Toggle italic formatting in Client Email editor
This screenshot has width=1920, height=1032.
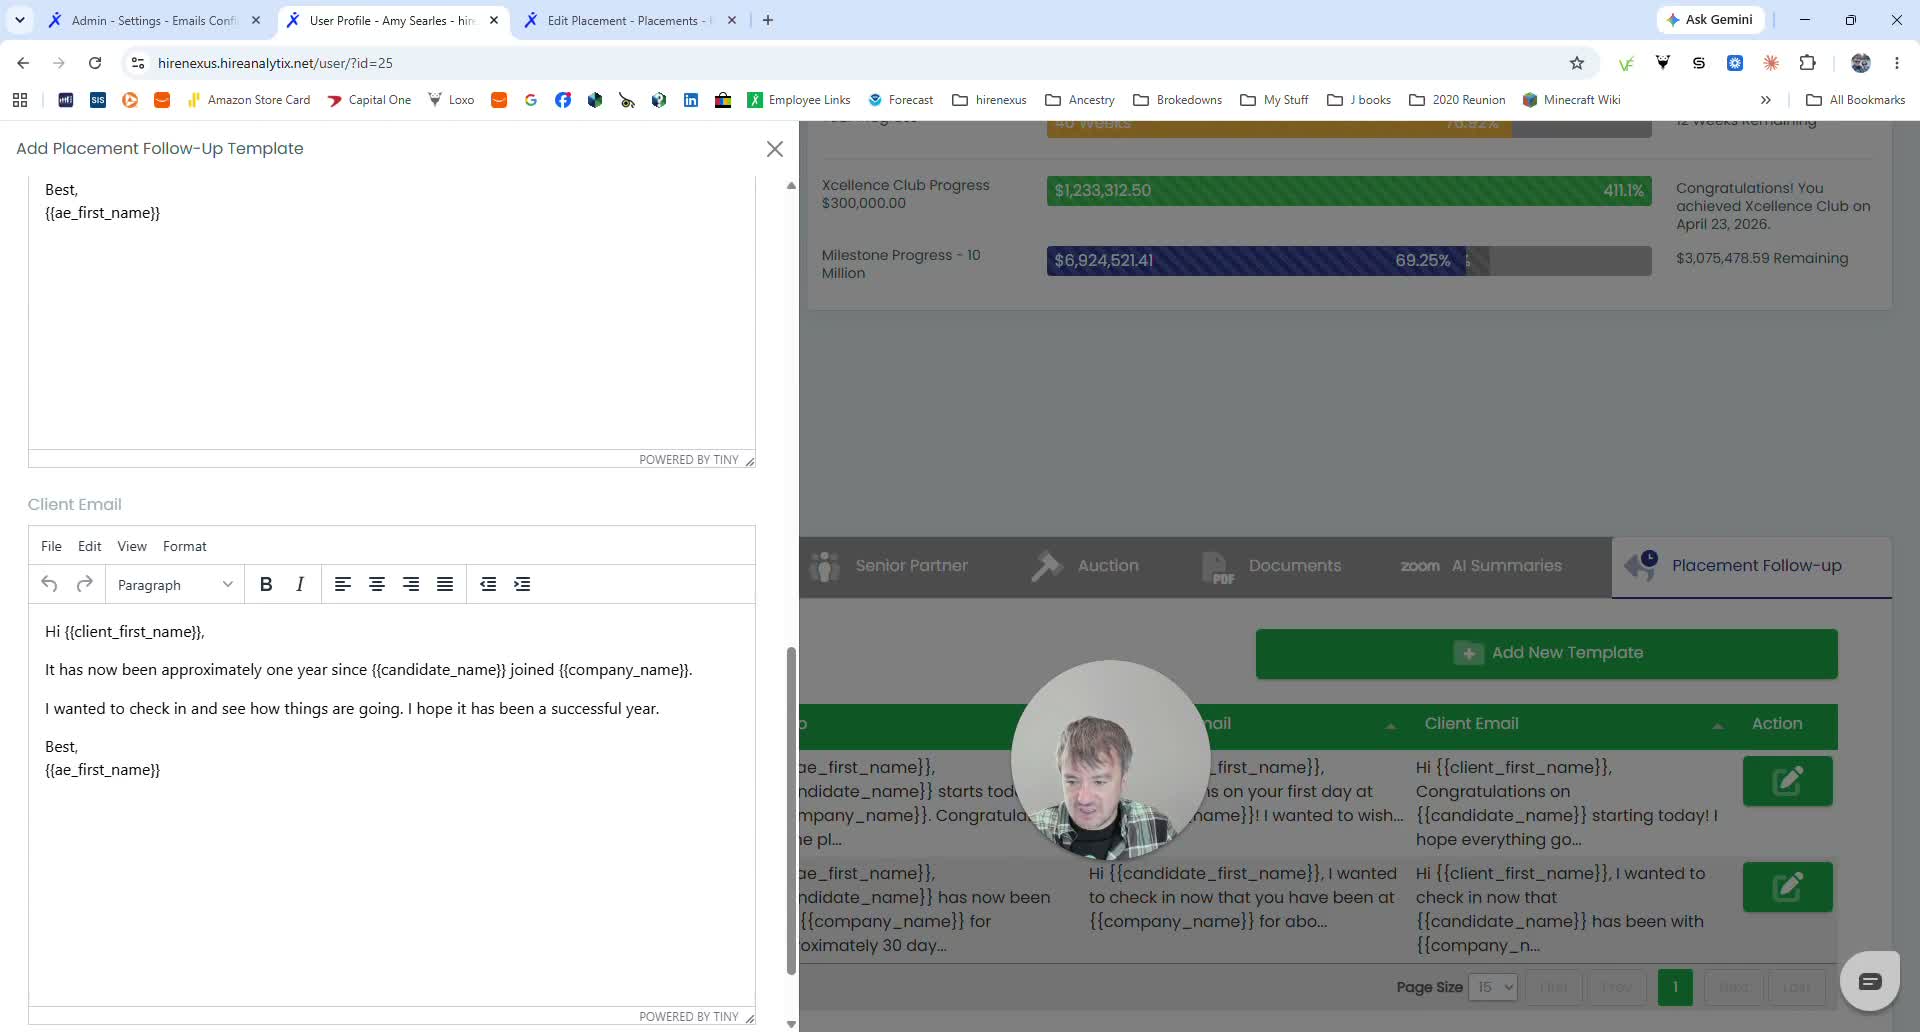pos(300,584)
